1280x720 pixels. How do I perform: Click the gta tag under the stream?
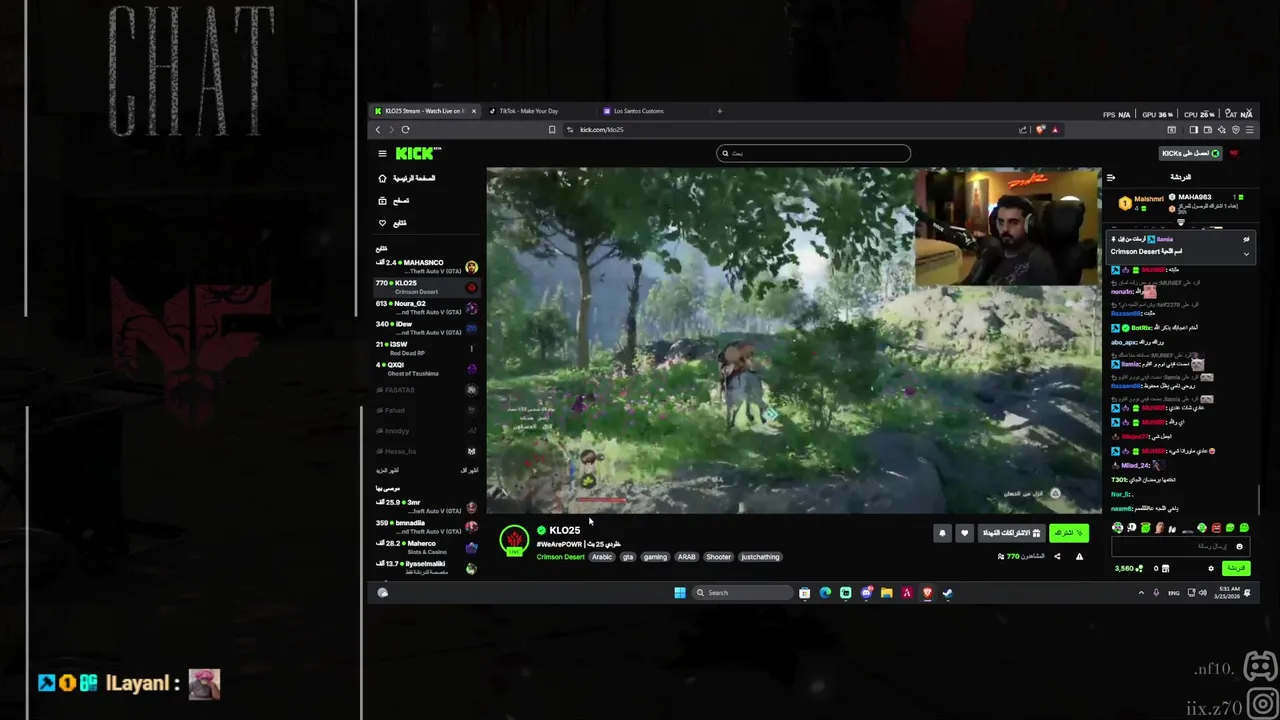(x=628, y=557)
